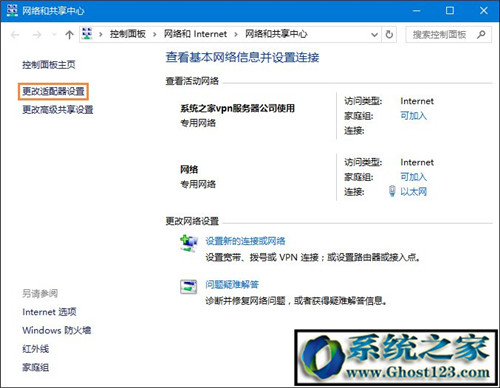
Task: Click the search magnifier icon
Action: pos(481,34)
